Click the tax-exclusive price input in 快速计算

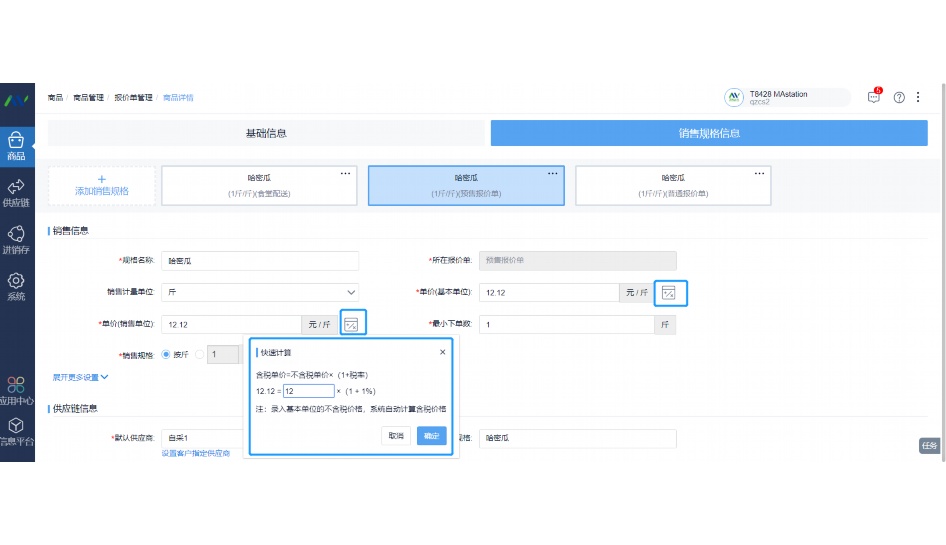(x=308, y=391)
